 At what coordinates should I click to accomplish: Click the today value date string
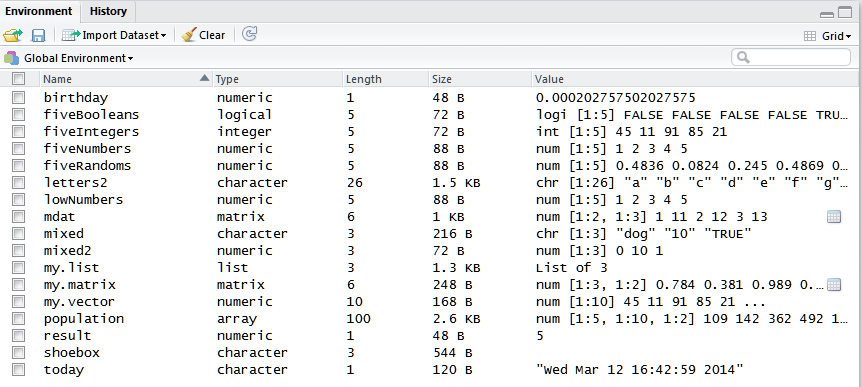click(639, 369)
